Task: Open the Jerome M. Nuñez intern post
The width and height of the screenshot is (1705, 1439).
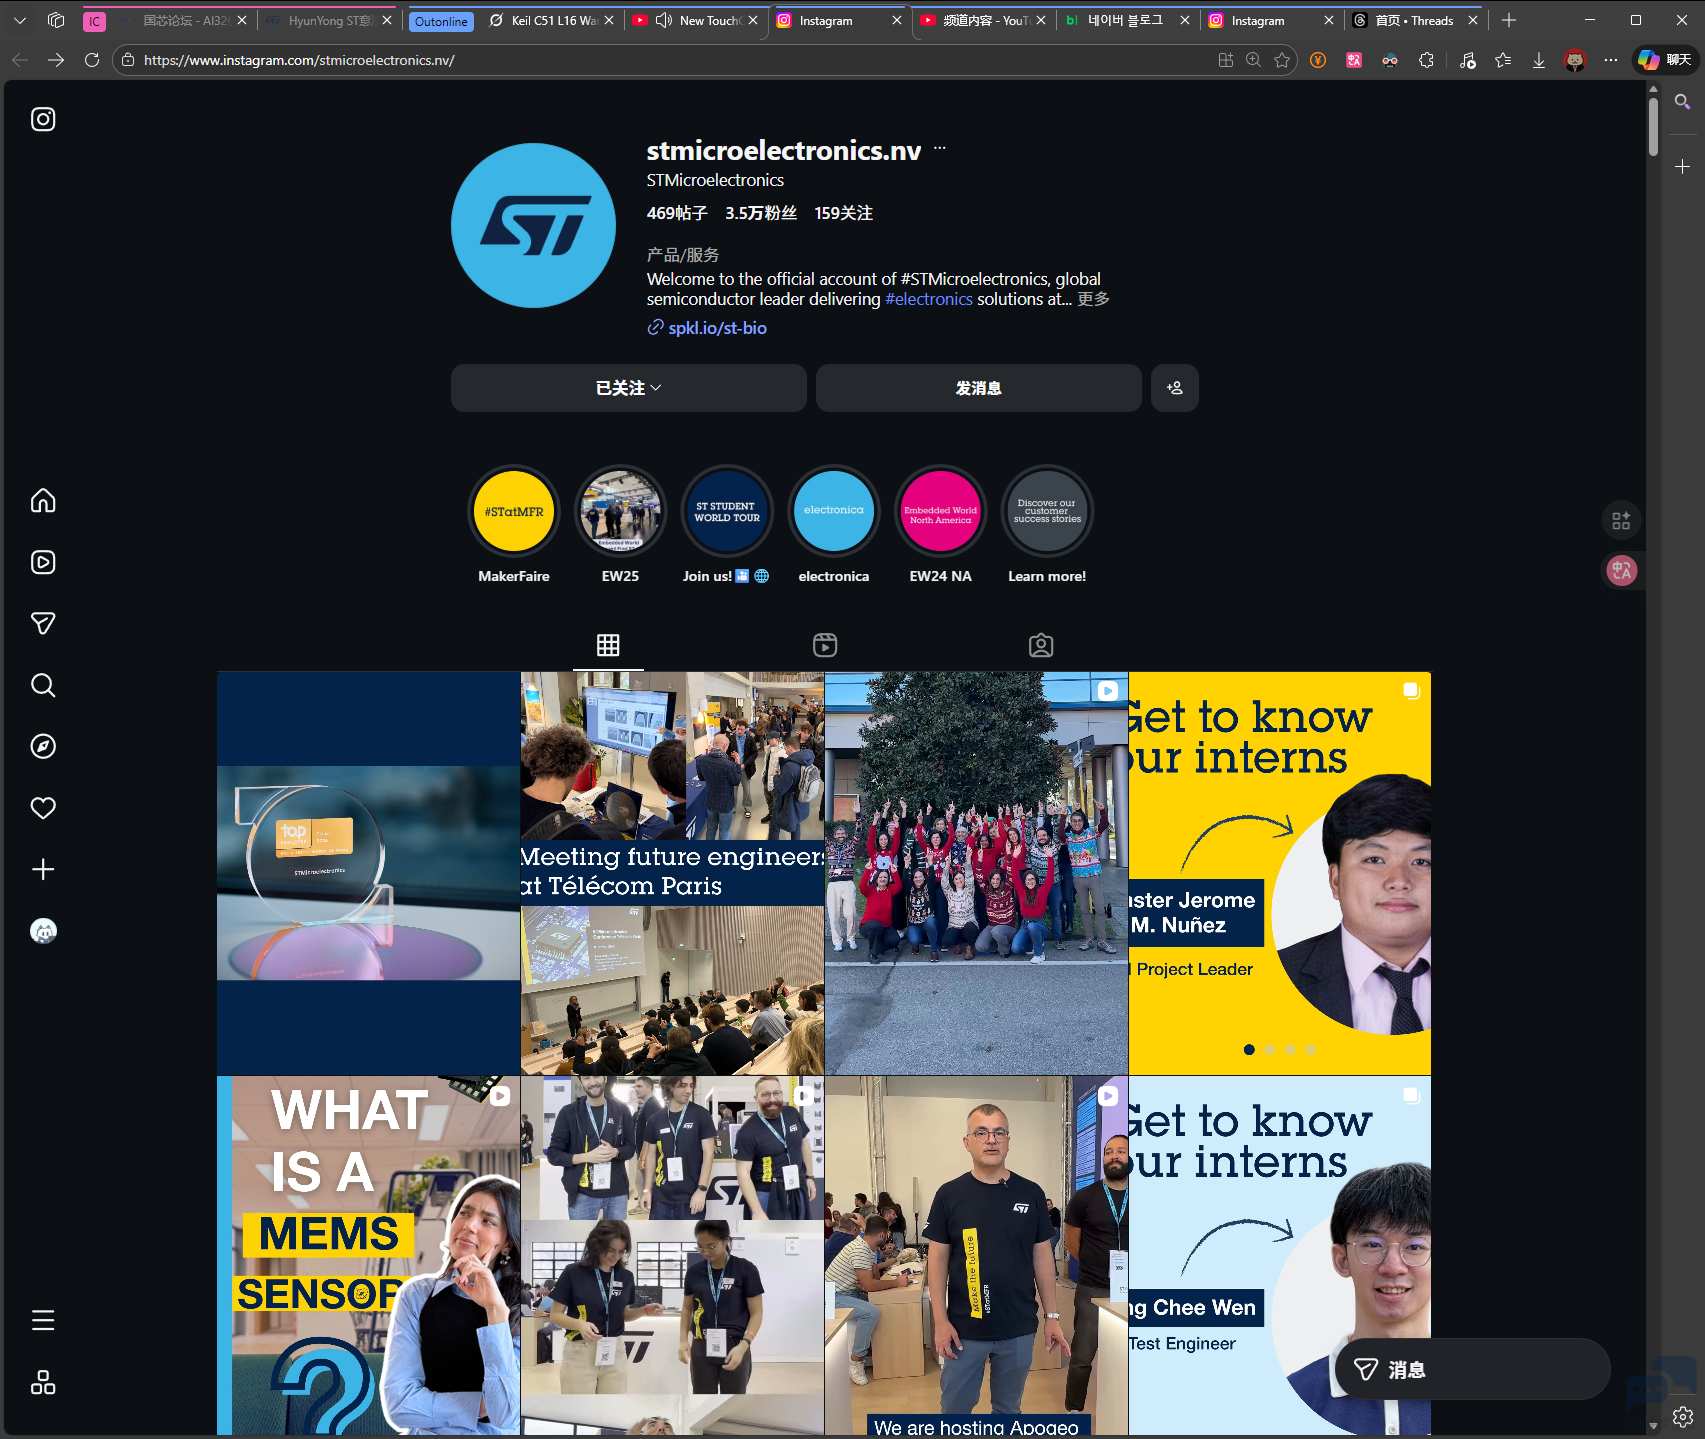Action: (x=1279, y=873)
